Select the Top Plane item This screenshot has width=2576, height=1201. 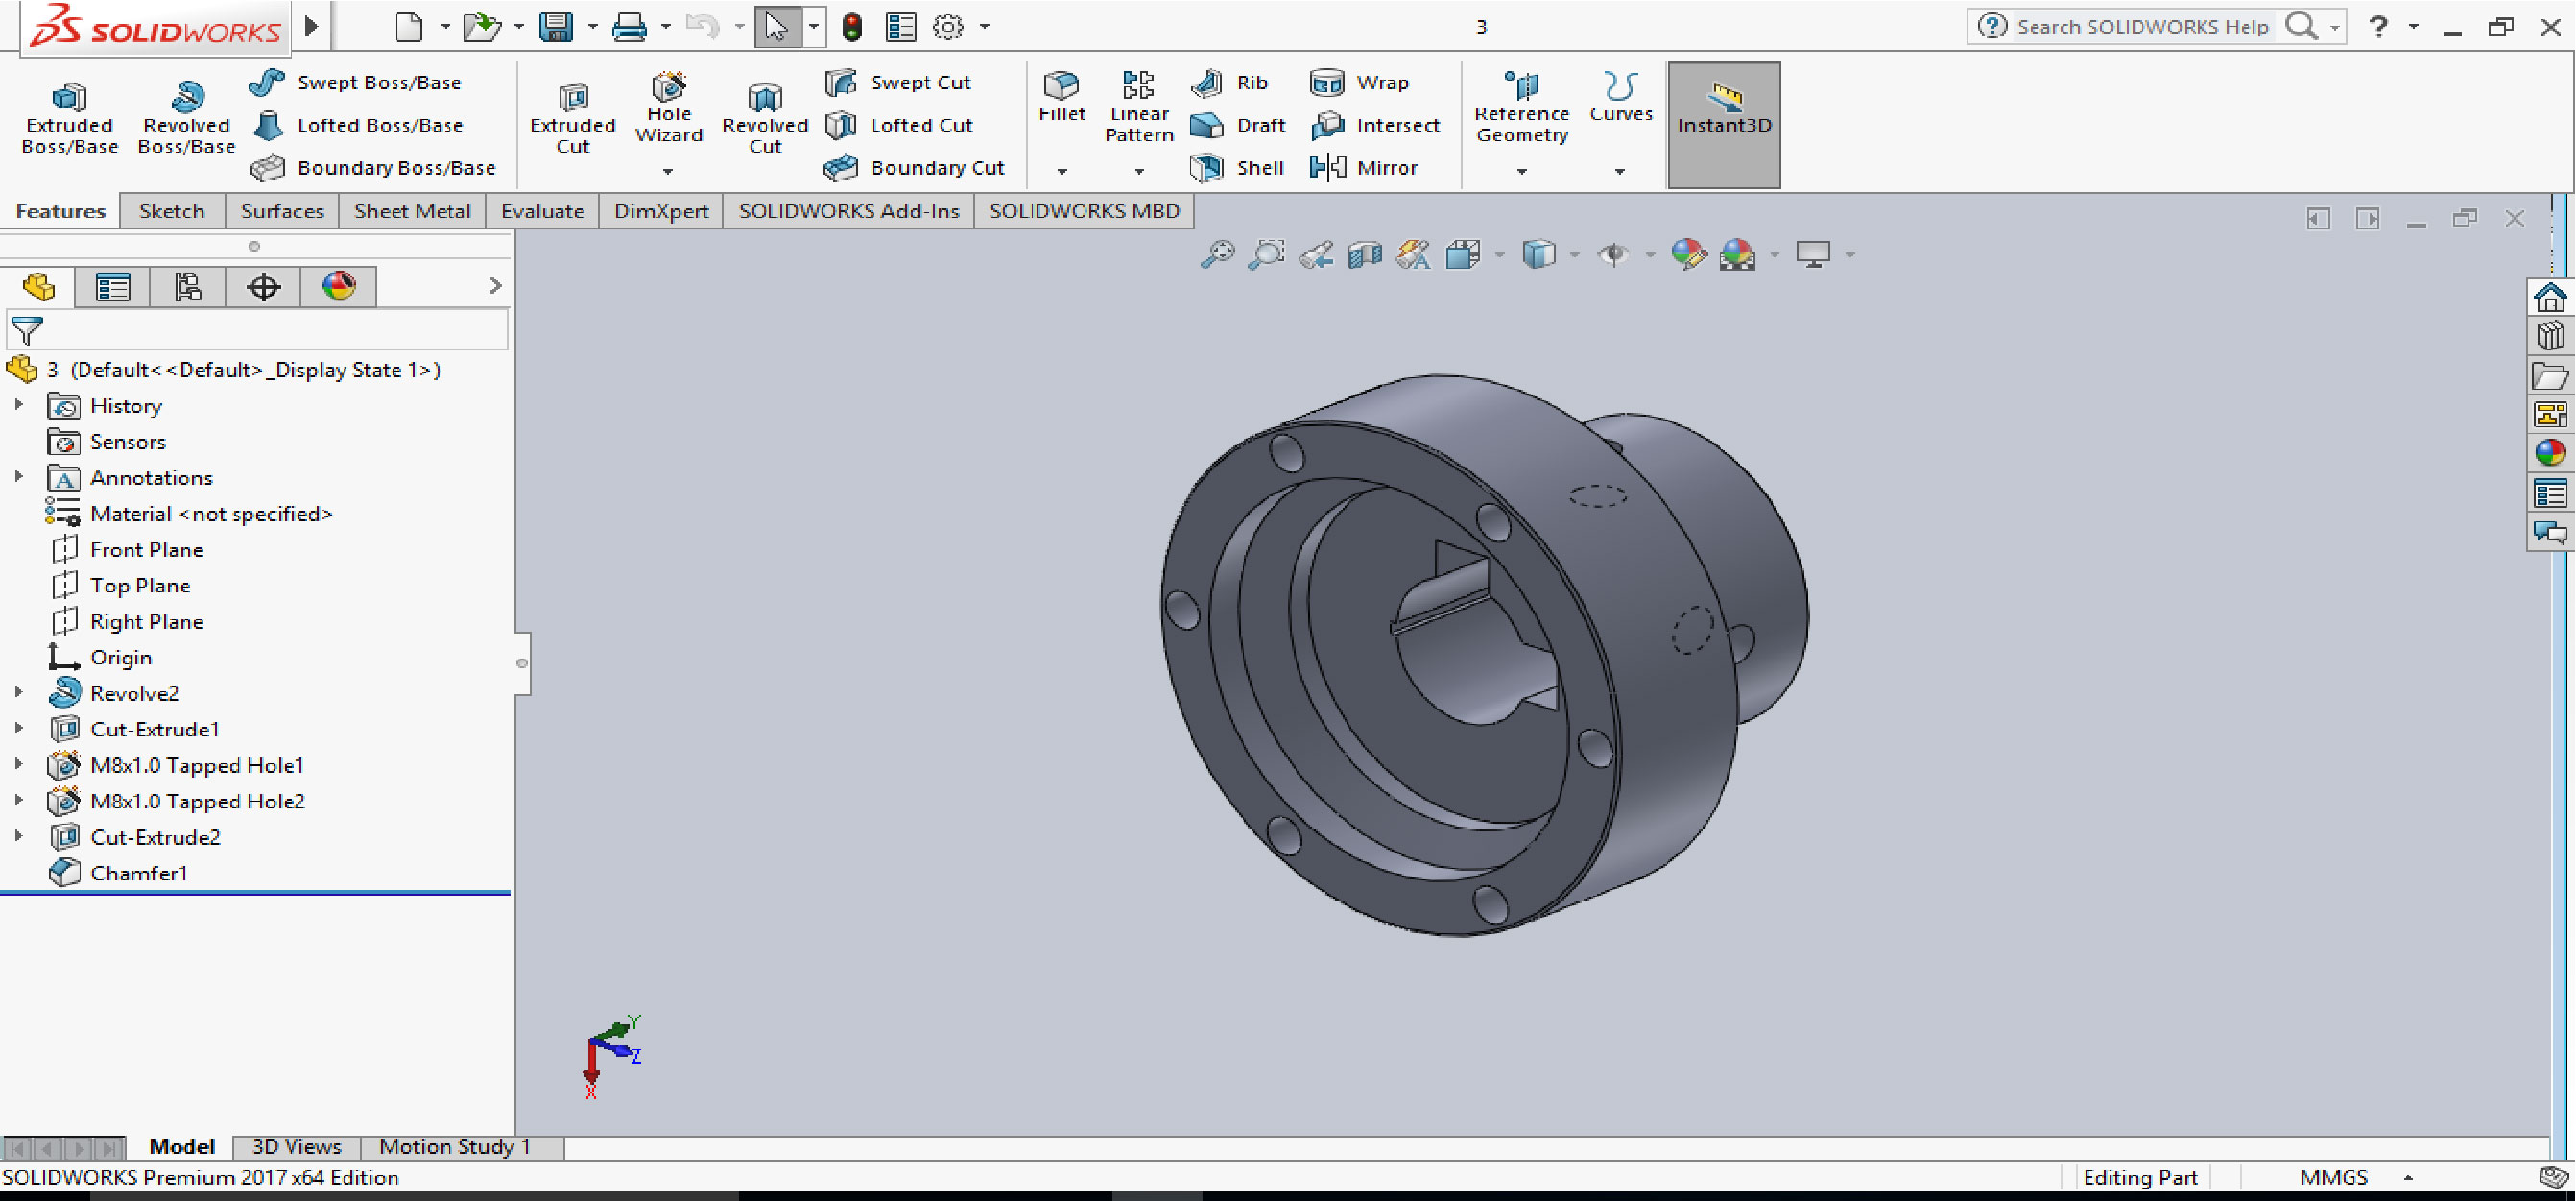click(x=120, y=585)
